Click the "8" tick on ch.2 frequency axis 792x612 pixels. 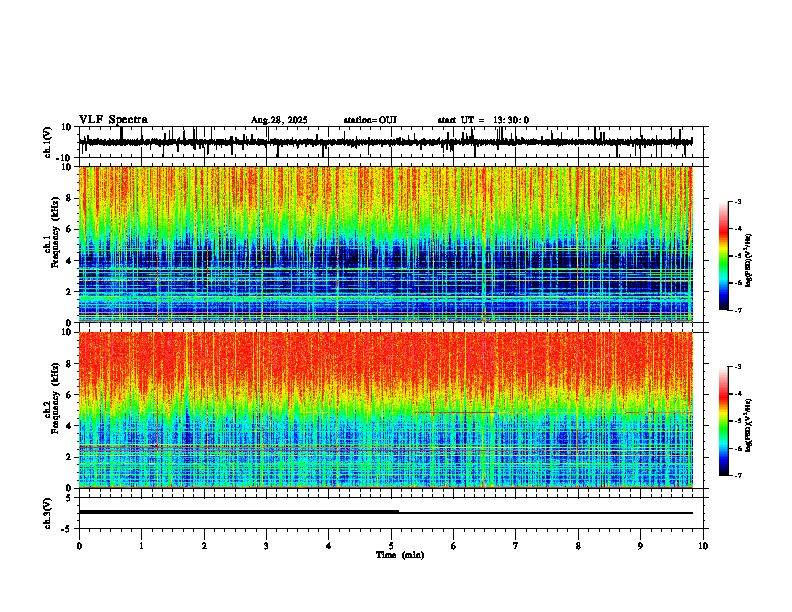click(70, 364)
